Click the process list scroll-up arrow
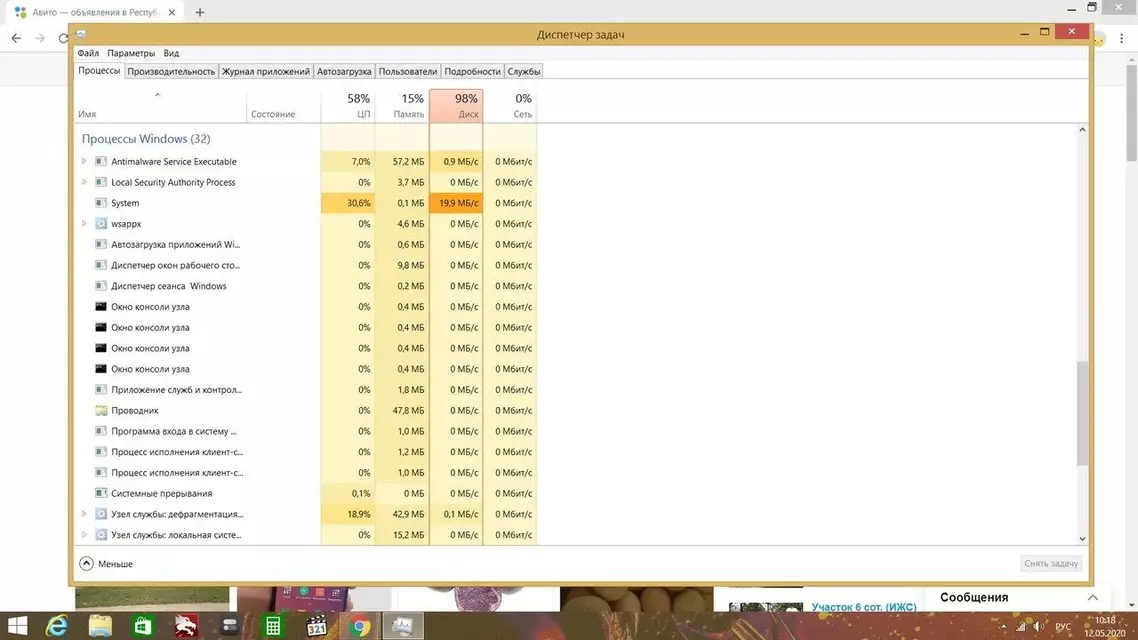The width and height of the screenshot is (1138, 640). [1082, 130]
